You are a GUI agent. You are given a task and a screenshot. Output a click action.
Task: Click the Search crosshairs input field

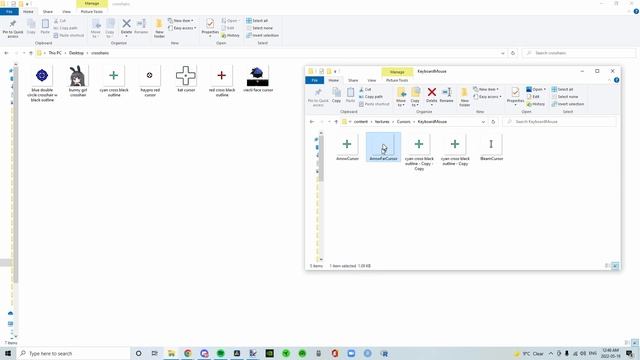[579, 53]
